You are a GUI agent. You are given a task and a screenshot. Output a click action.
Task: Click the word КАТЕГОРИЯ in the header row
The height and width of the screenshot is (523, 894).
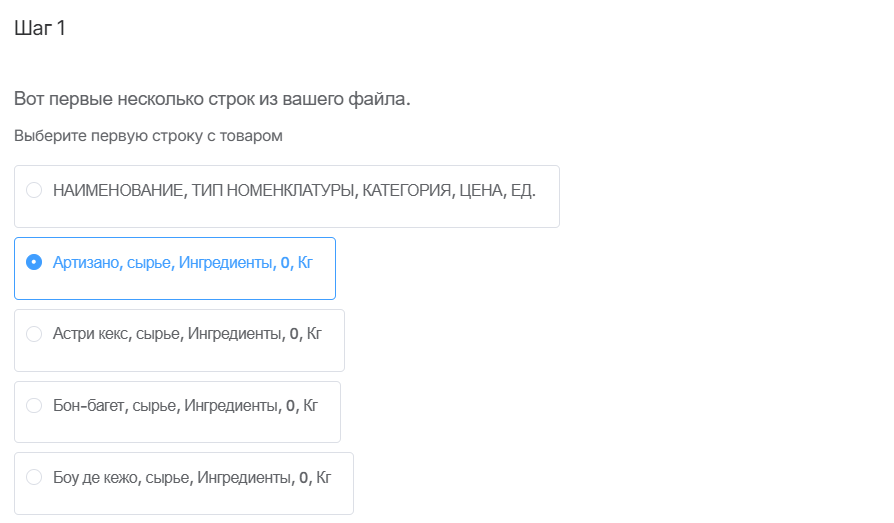pos(405,190)
